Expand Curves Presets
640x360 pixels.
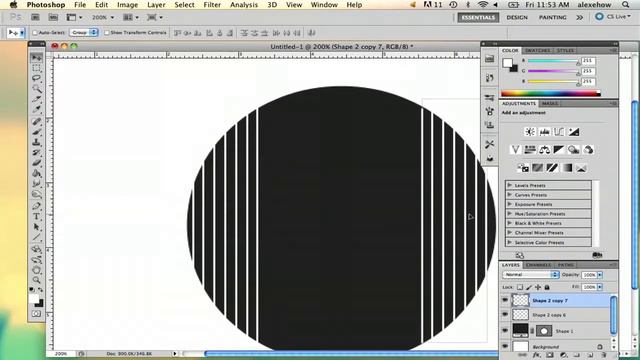pyautogui.click(x=510, y=195)
